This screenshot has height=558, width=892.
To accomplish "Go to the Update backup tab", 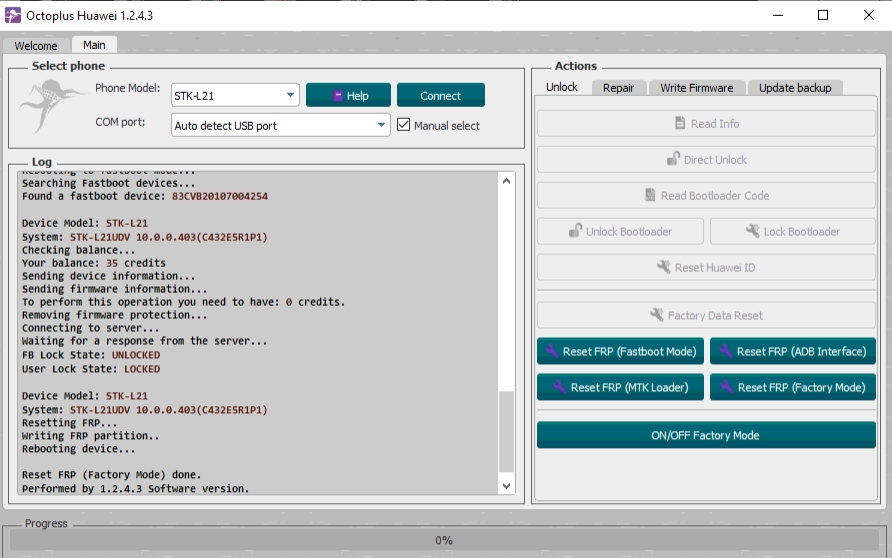I will click(795, 88).
